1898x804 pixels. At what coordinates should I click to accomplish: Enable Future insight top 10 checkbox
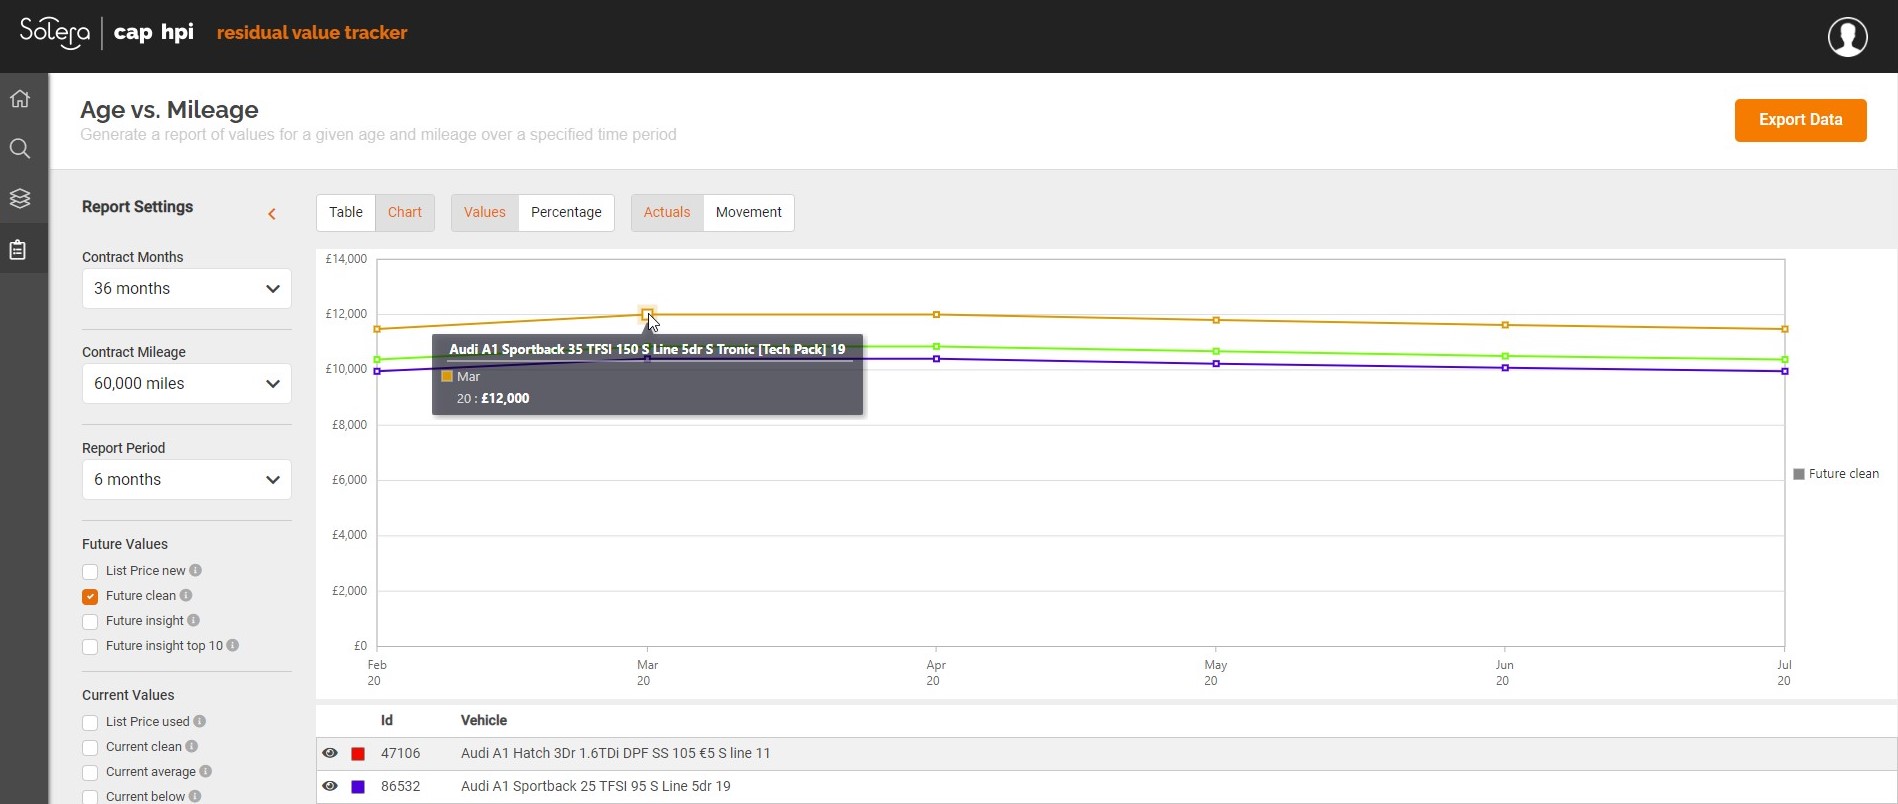[x=90, y=647]
